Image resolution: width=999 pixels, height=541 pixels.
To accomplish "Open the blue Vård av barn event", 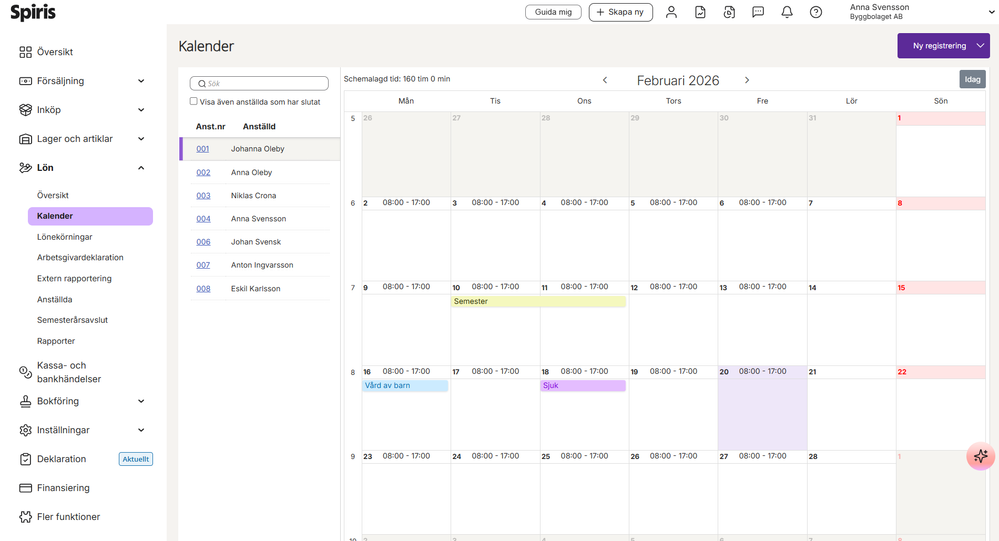I will 405,386.
